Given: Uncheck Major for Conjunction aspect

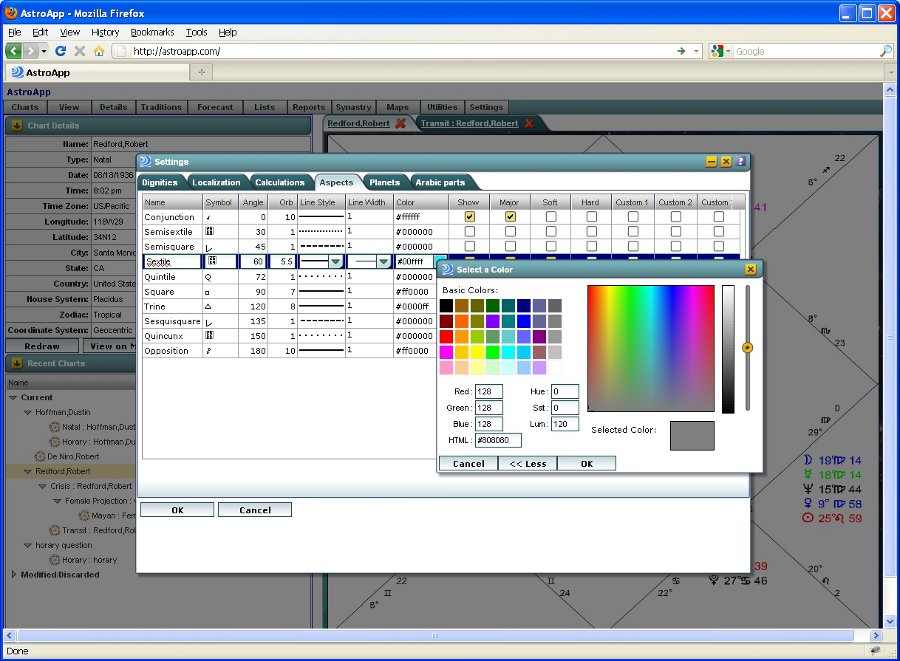Looking at the screenshot, I should (x=510, y=217).
